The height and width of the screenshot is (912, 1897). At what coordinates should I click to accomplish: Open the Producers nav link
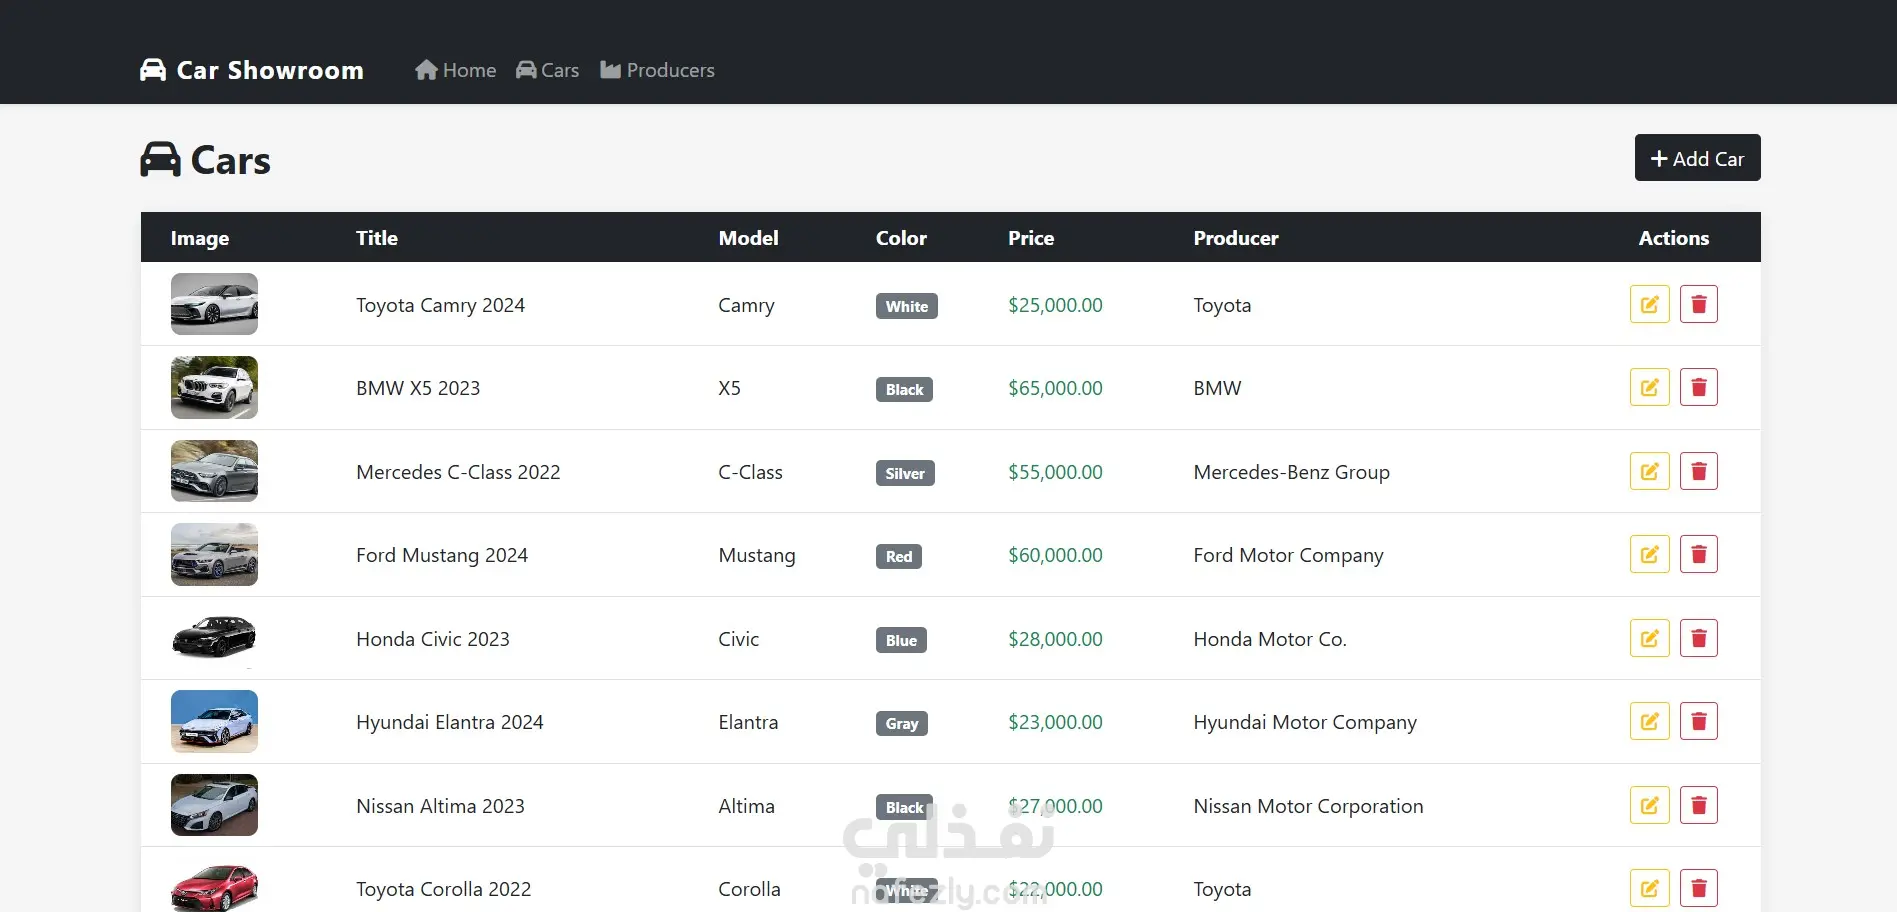pyautogui.click(x=657, y=70)
